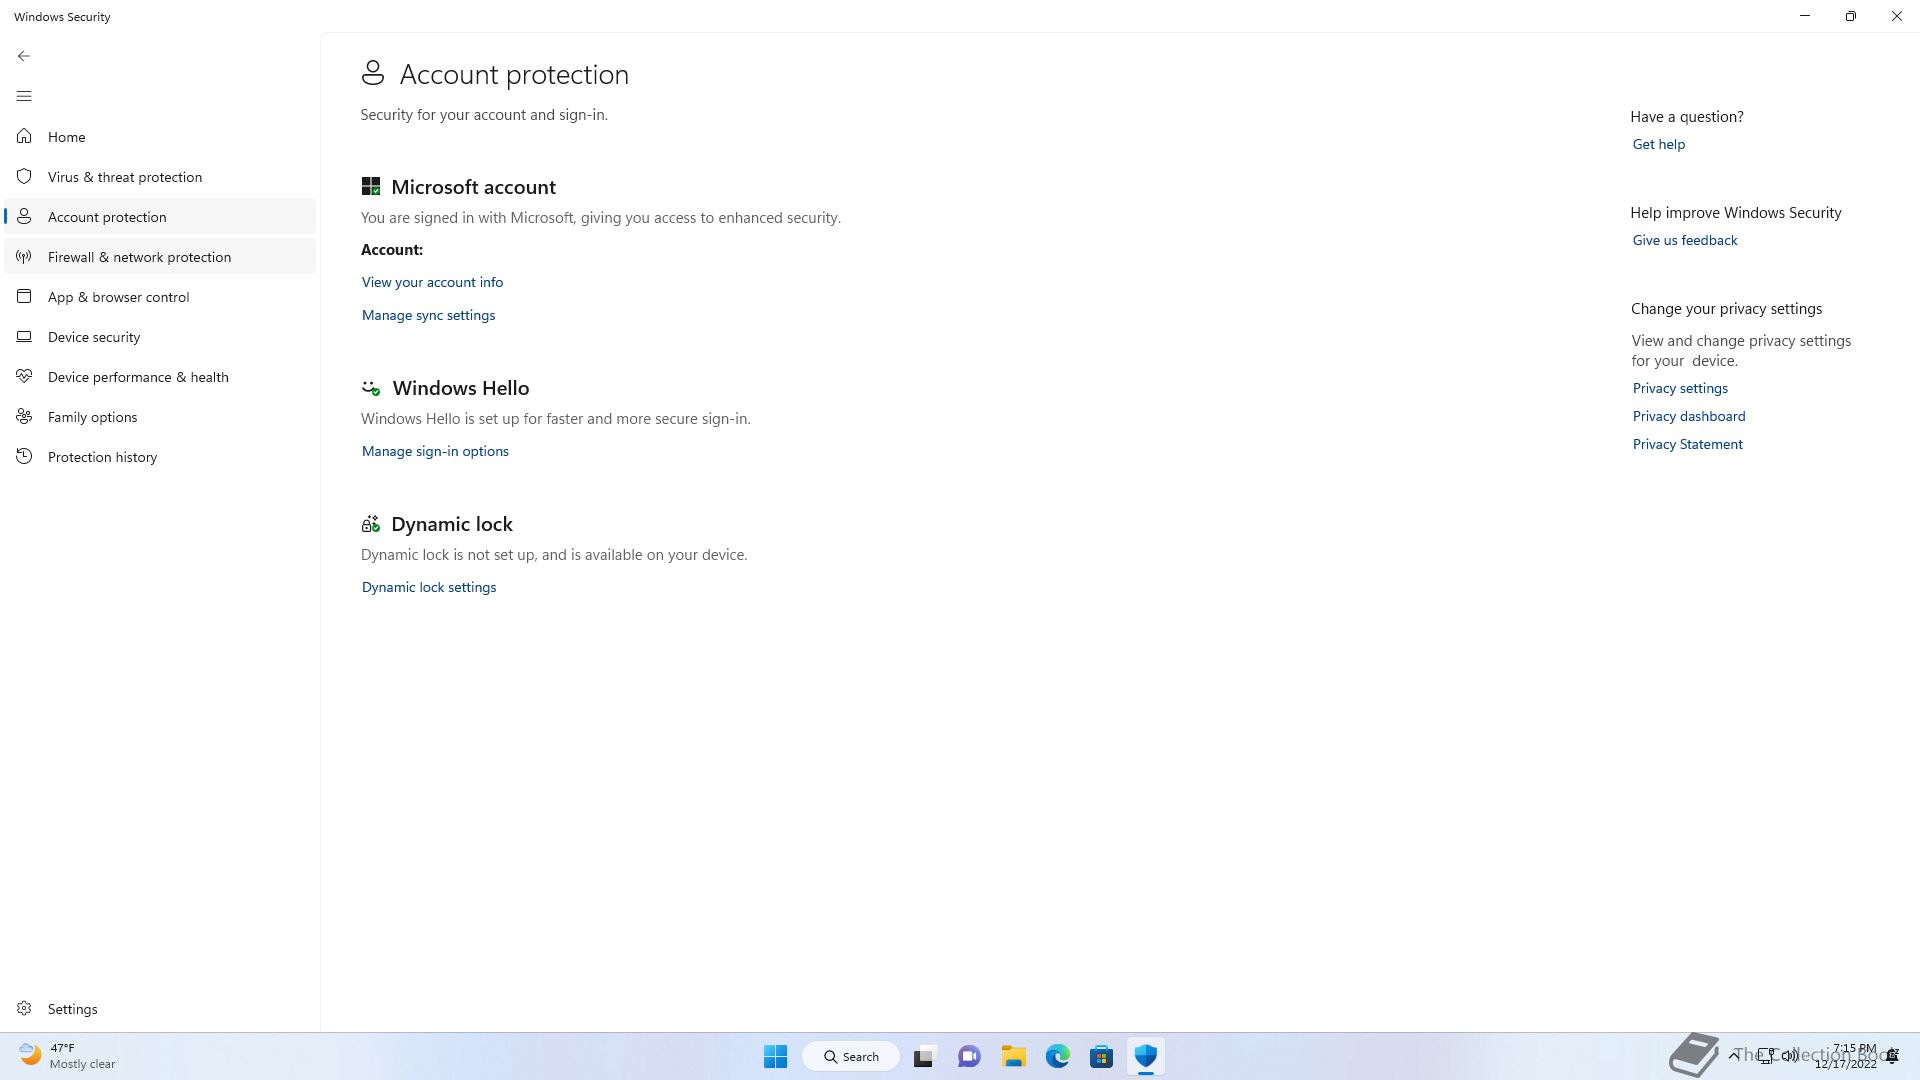The height and width of the screenshot is (1080, 1920).
Task: Click the Account protection person icon in sidebar
Action: (x=24, y=216)
